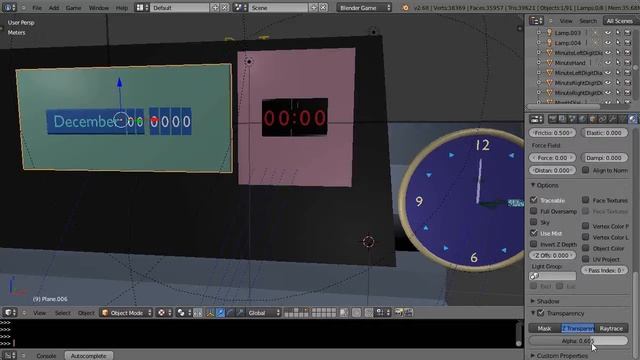Image resolution: width=640 pixels, height=360 pixels.
Task: Collapse the Transparency panel
Action: click(533, 313)
